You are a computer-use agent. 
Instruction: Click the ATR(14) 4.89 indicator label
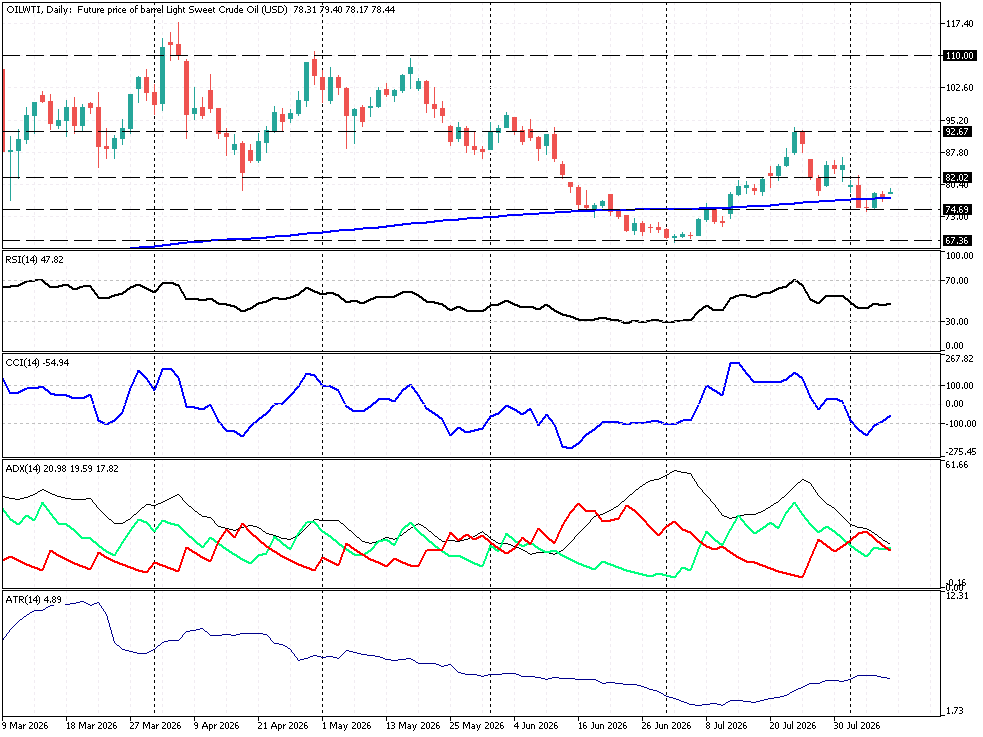[34, 600]
